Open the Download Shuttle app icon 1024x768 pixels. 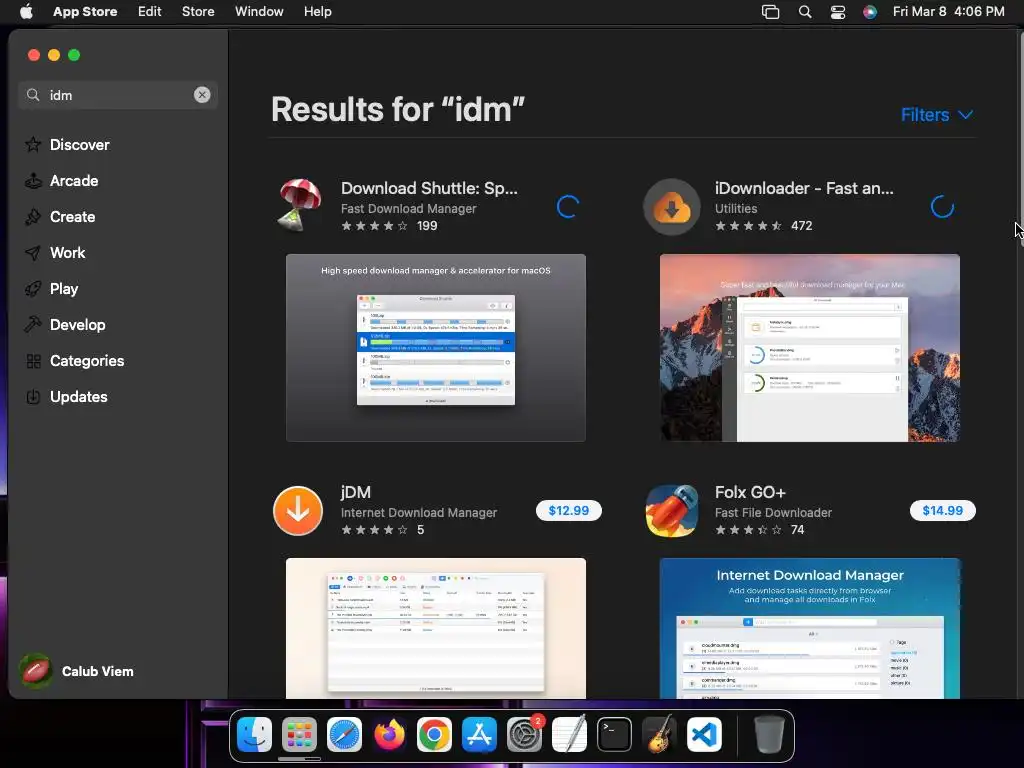pos(298,206)
